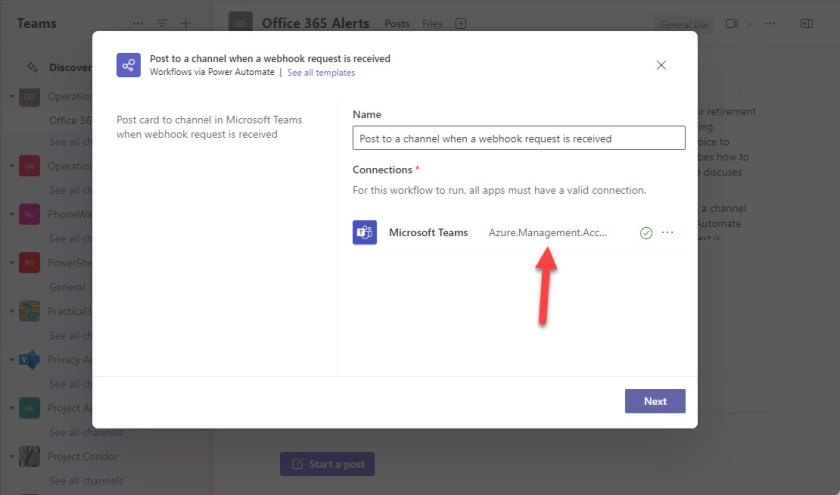
Task: Click the Microsoft Teams connection label
Action: (429, 232)
